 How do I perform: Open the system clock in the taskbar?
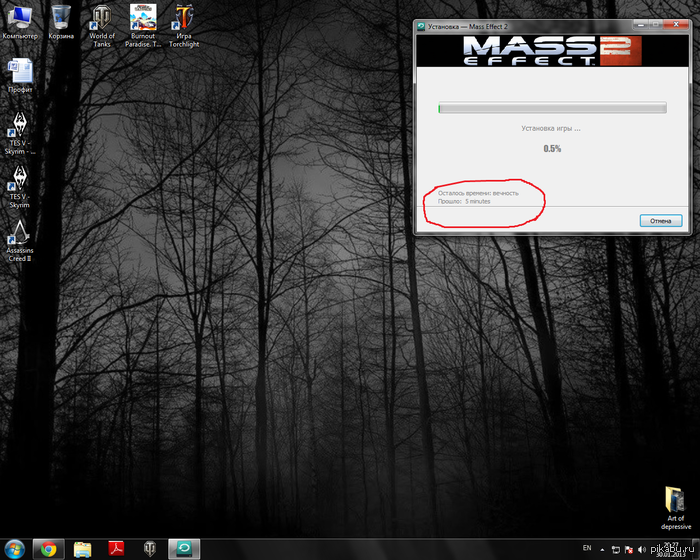(x=667, y=547)
